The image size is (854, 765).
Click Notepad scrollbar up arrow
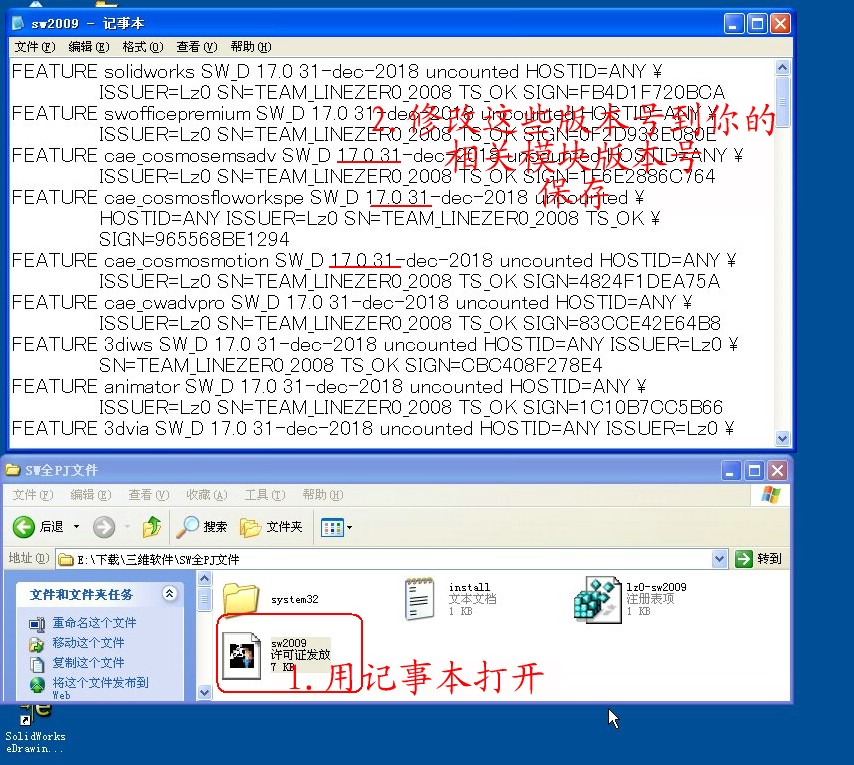click(x=783, y=68)
